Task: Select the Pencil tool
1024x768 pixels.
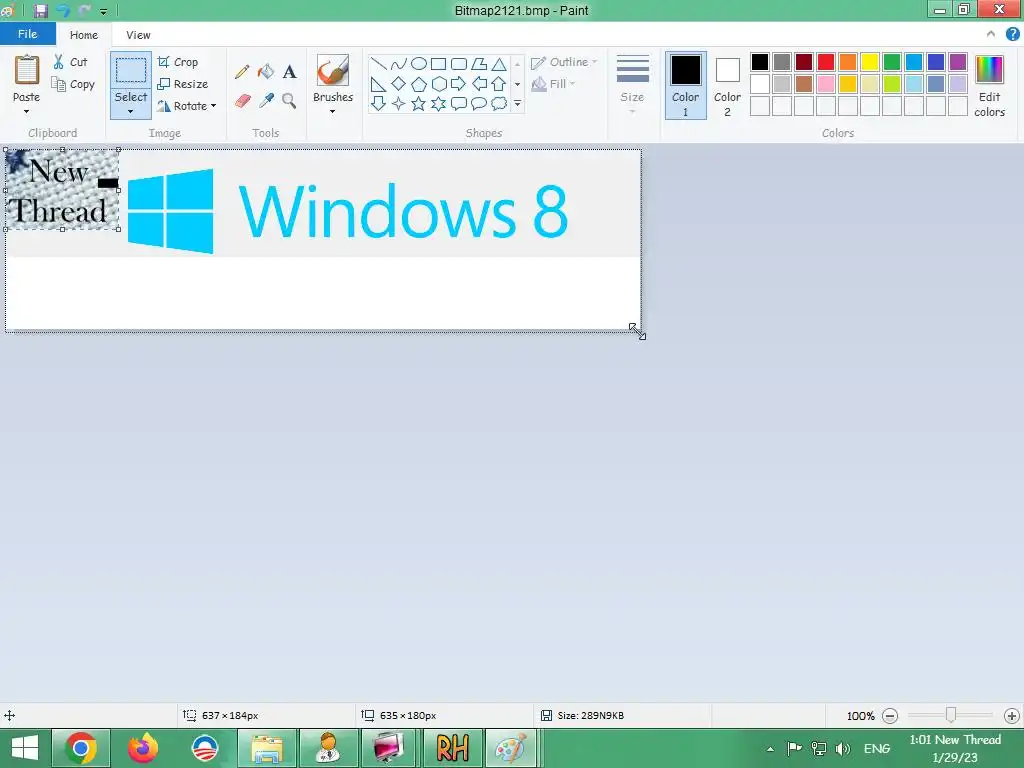Action: [x=242, y=71]
